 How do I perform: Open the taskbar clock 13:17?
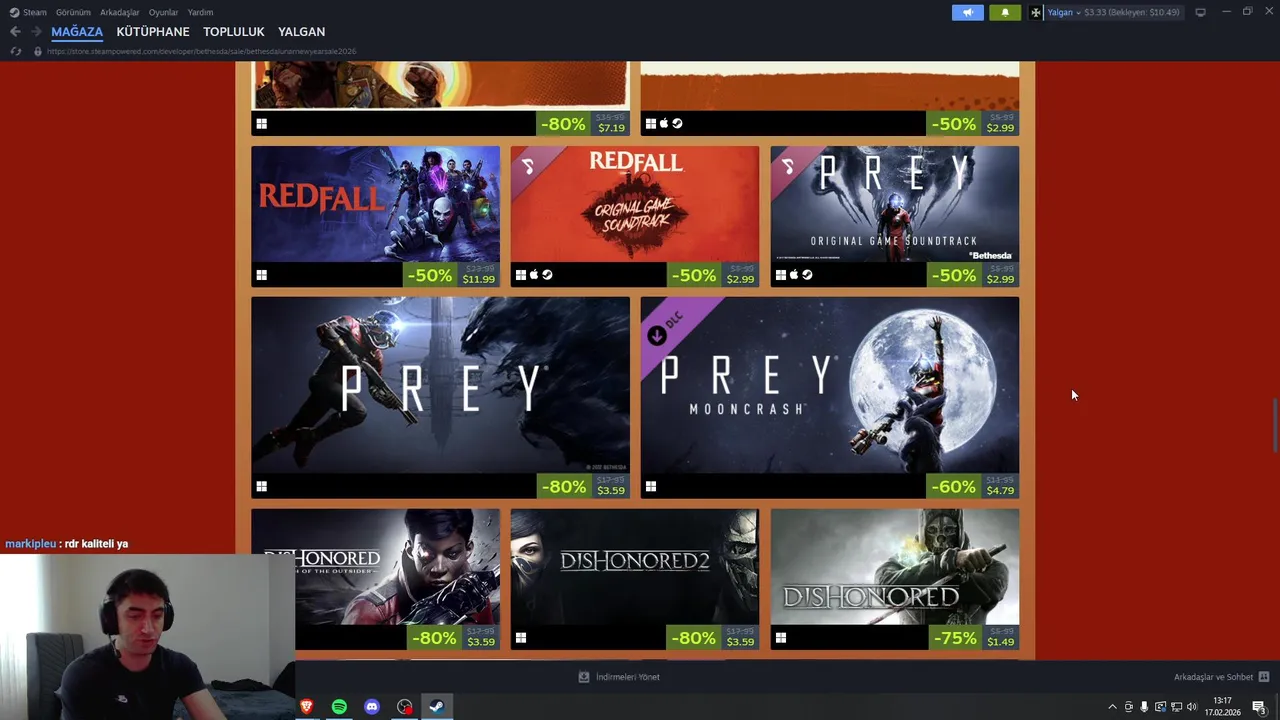click(x=1222, y=707)
